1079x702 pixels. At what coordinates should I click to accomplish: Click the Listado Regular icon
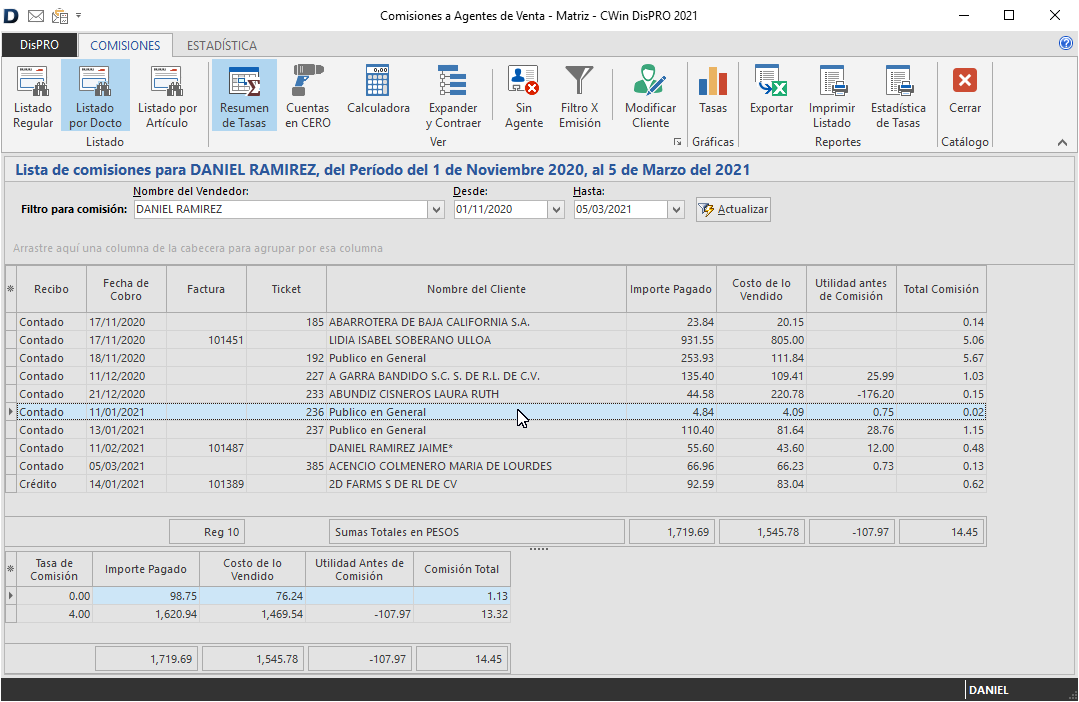coord(33,95)
